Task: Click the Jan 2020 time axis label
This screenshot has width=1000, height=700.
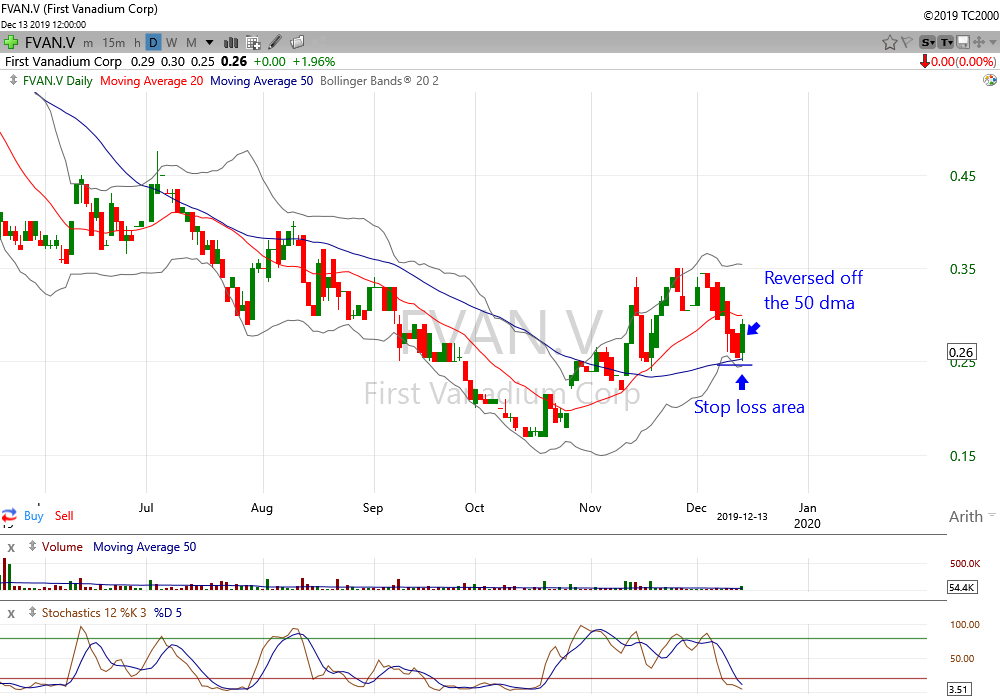Action: click(x=807, y=515)
